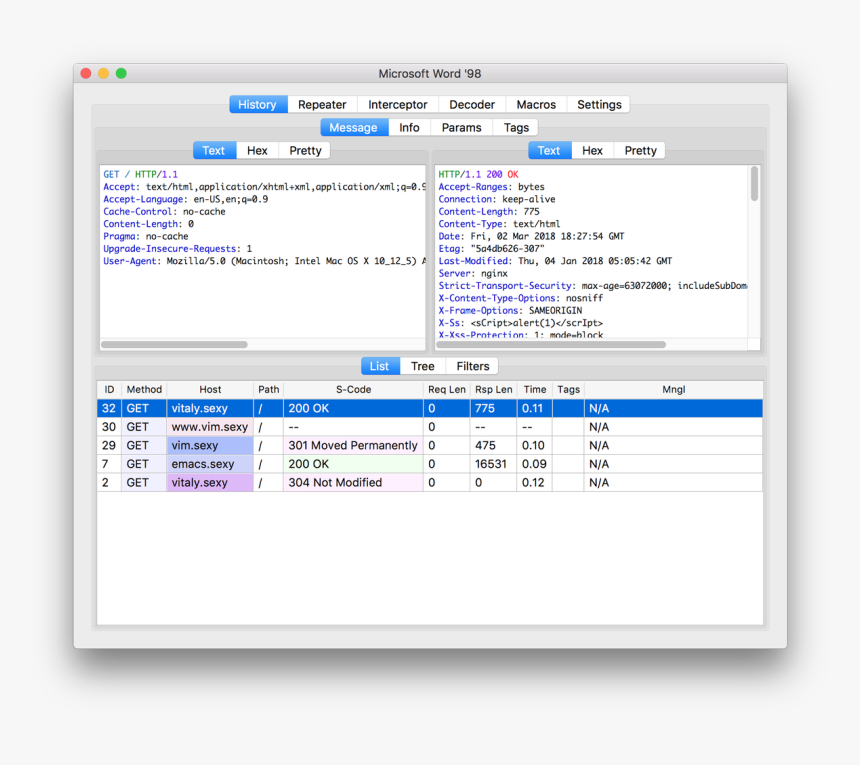Select the www.vim.sexy request row
Image resolution: width=860 pixels, height=765 pixels.
210,426
